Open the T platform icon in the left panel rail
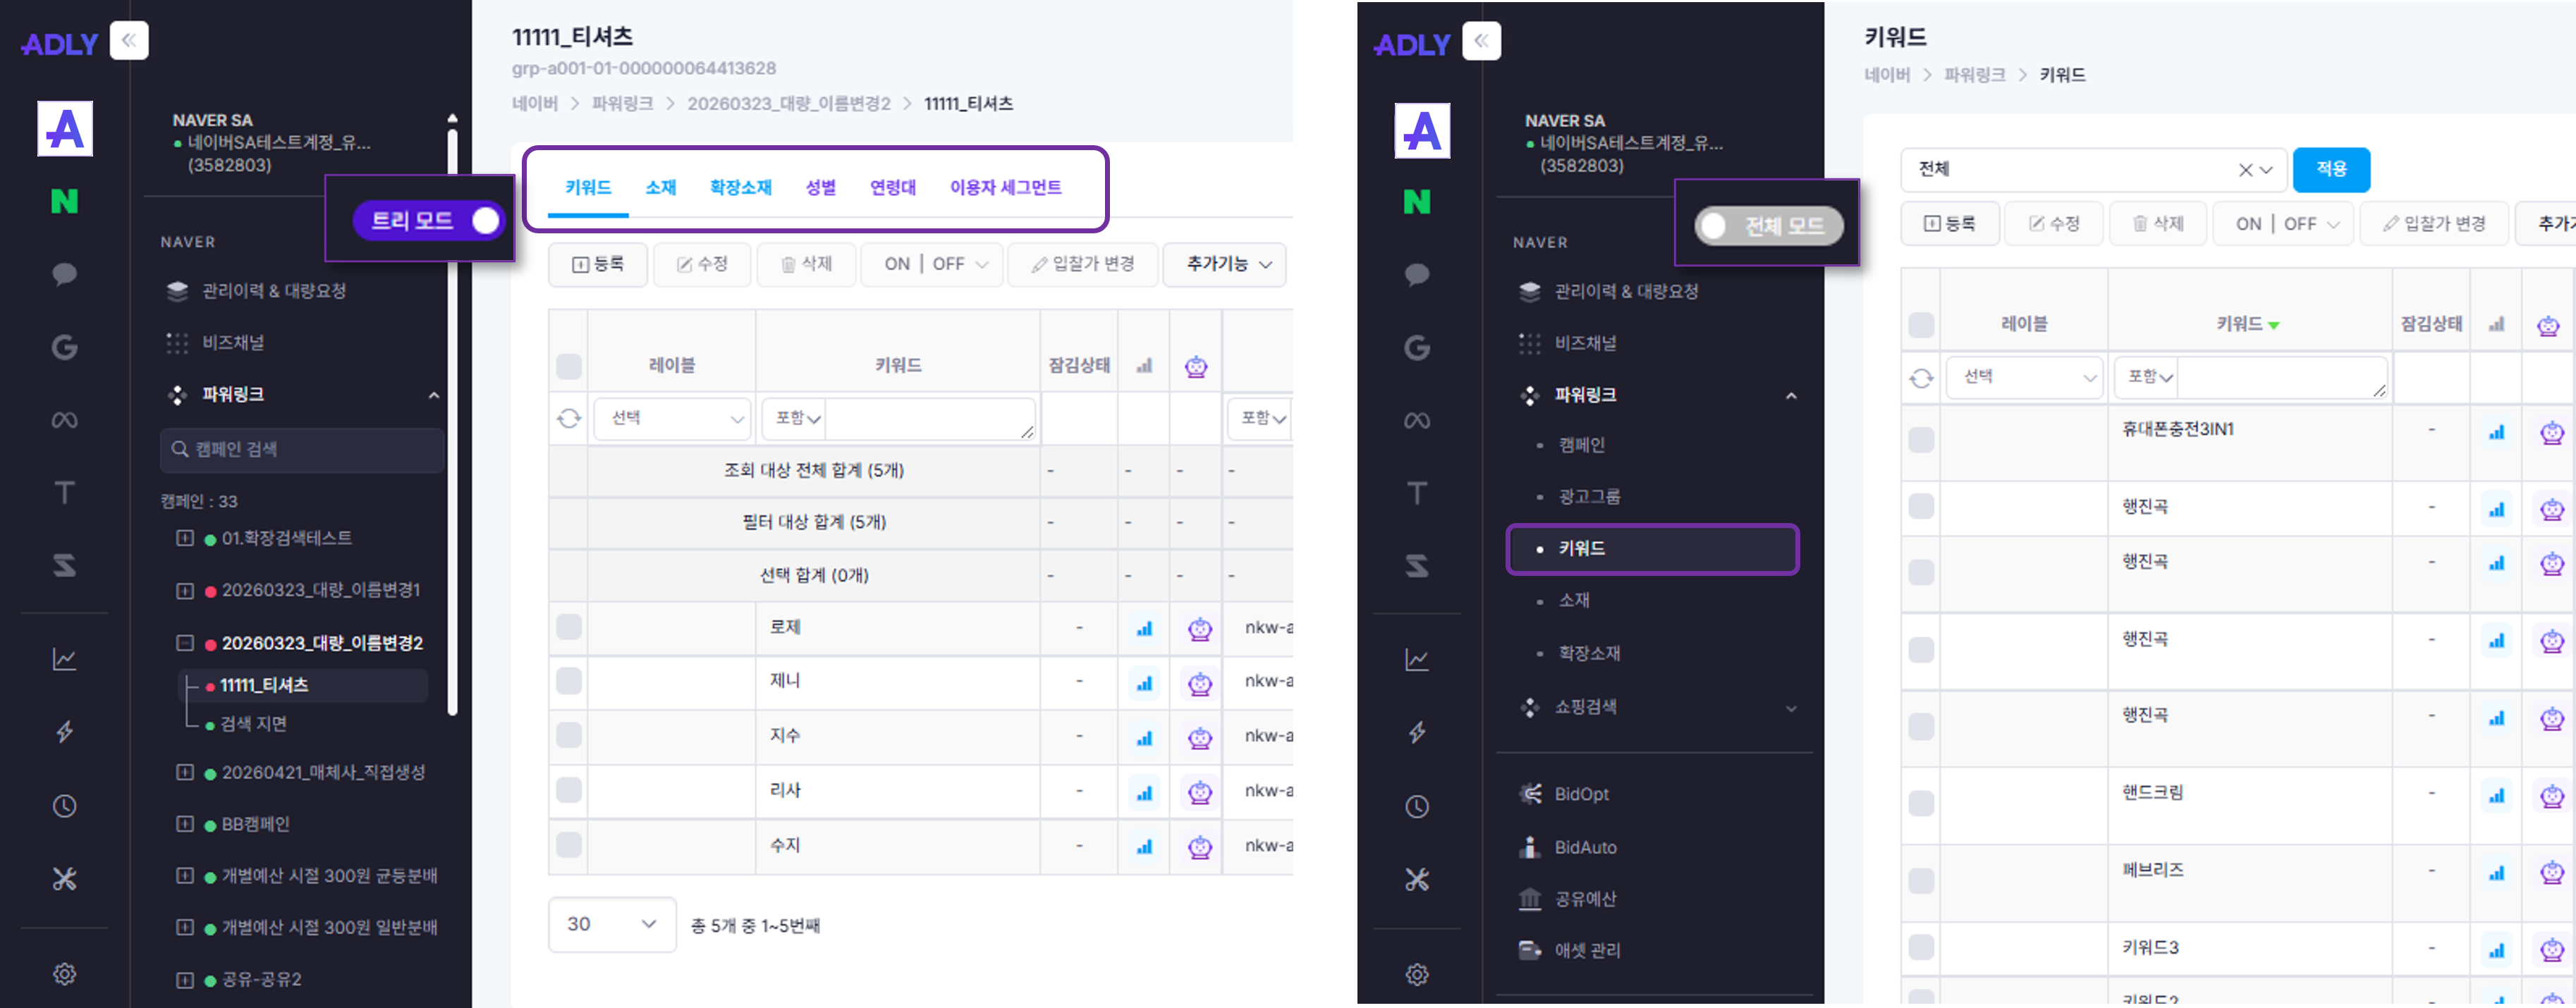Screen dimensions: 2576x1008 (x=65, y=492)
